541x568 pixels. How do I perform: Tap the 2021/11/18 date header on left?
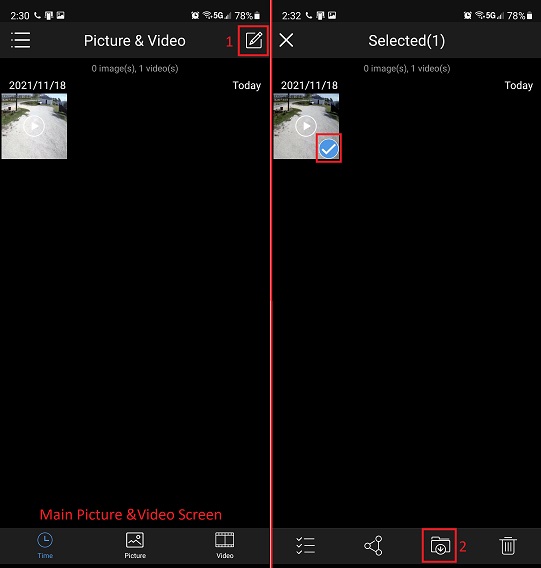[37, 85]
